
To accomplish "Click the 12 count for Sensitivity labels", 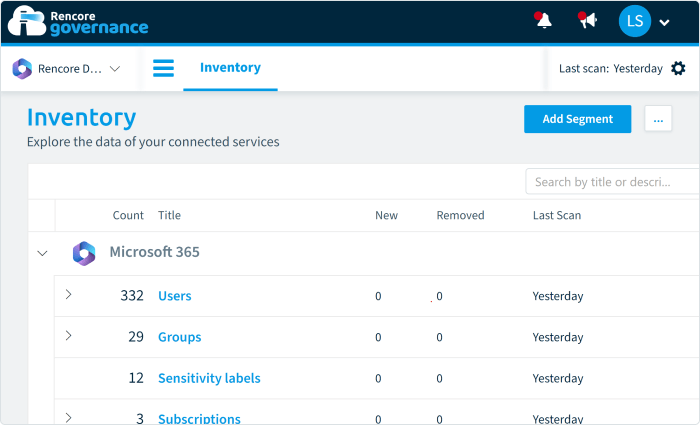I will (136, 378).
